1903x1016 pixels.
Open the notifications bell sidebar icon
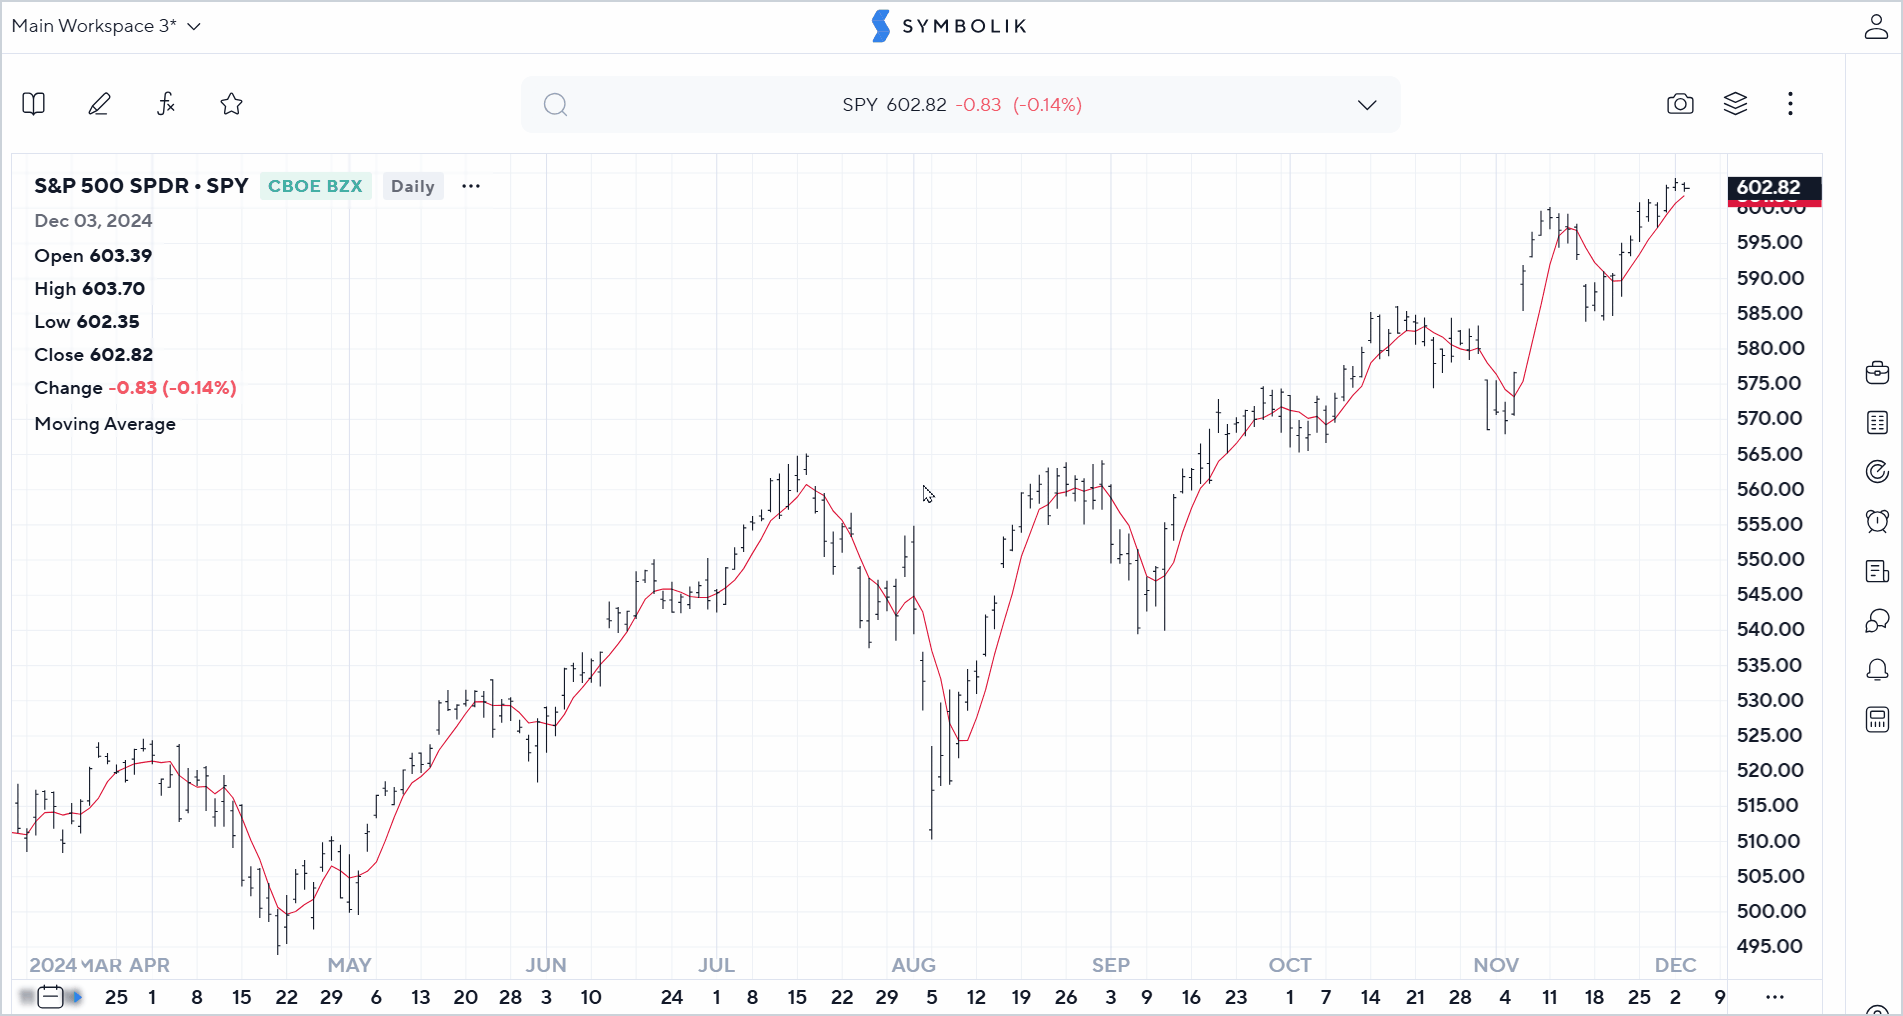pos(1877,670)
